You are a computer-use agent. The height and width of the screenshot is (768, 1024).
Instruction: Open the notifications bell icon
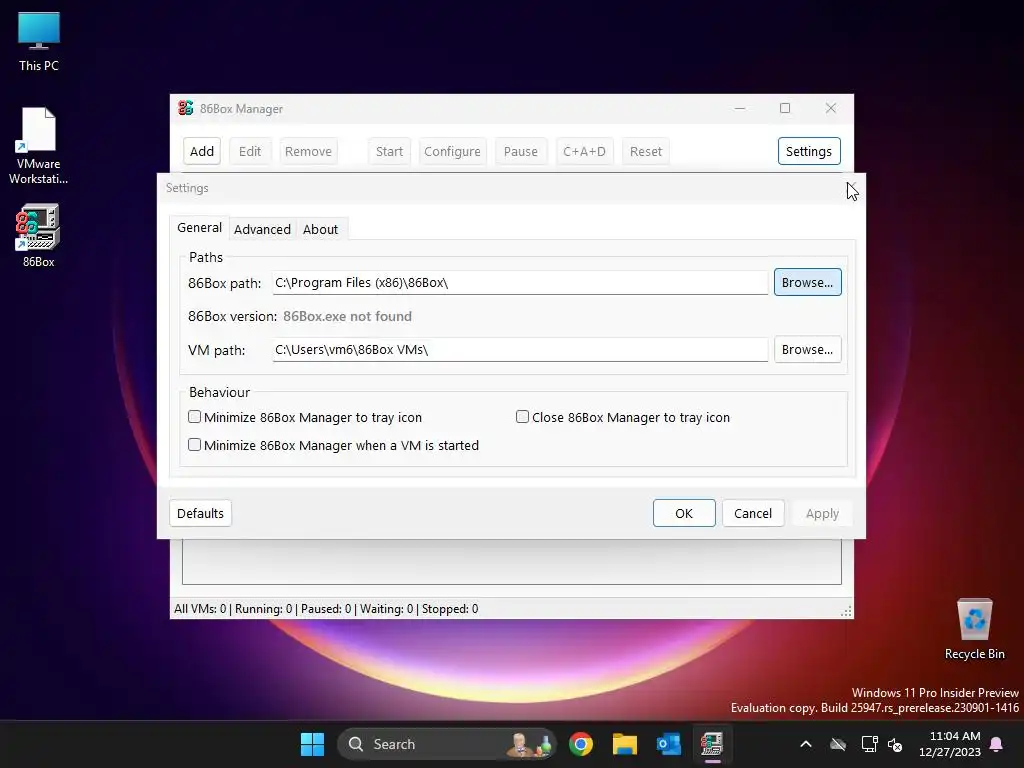pos(997,744)
